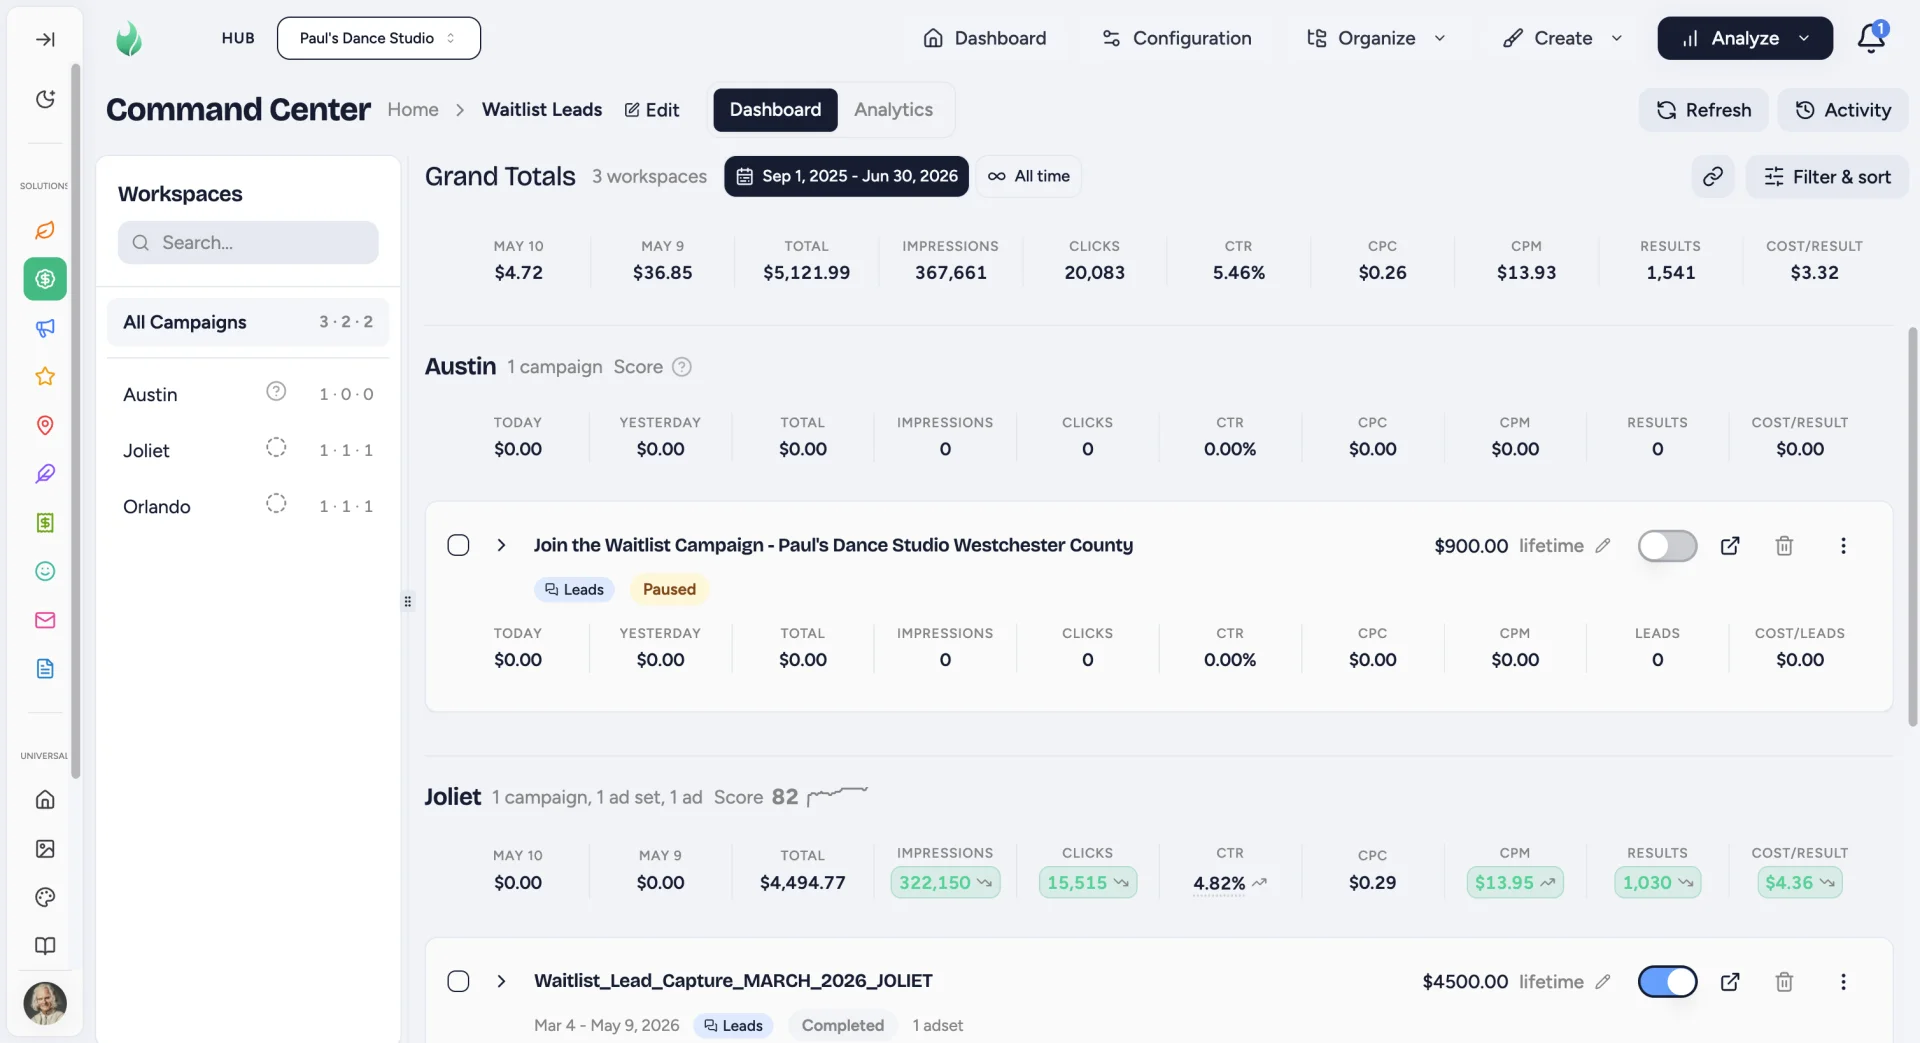The height and width of the screenshot is (1043, 1920).
Task: Open more options for Westchester County campaign
Action: coord(1843,546)
